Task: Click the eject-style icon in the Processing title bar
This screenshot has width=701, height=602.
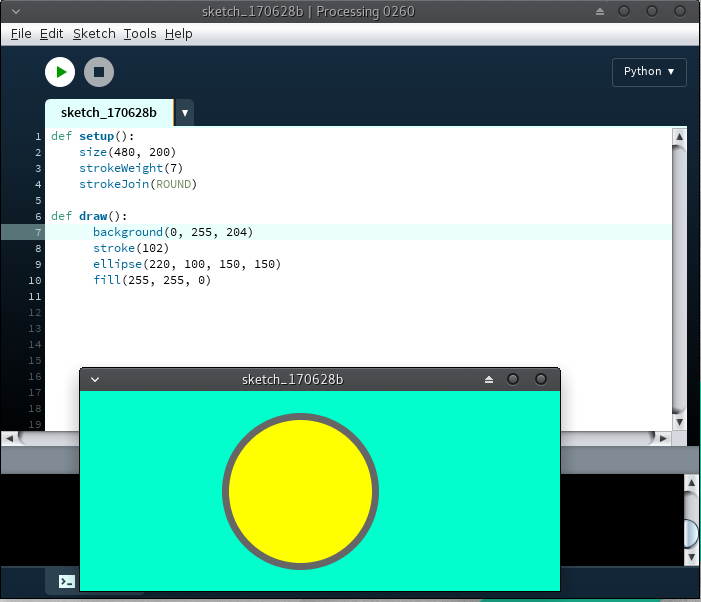Action: click(600, 12)
